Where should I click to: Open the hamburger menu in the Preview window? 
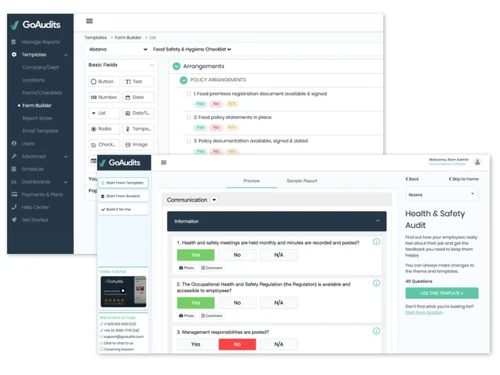pos(164,163)
